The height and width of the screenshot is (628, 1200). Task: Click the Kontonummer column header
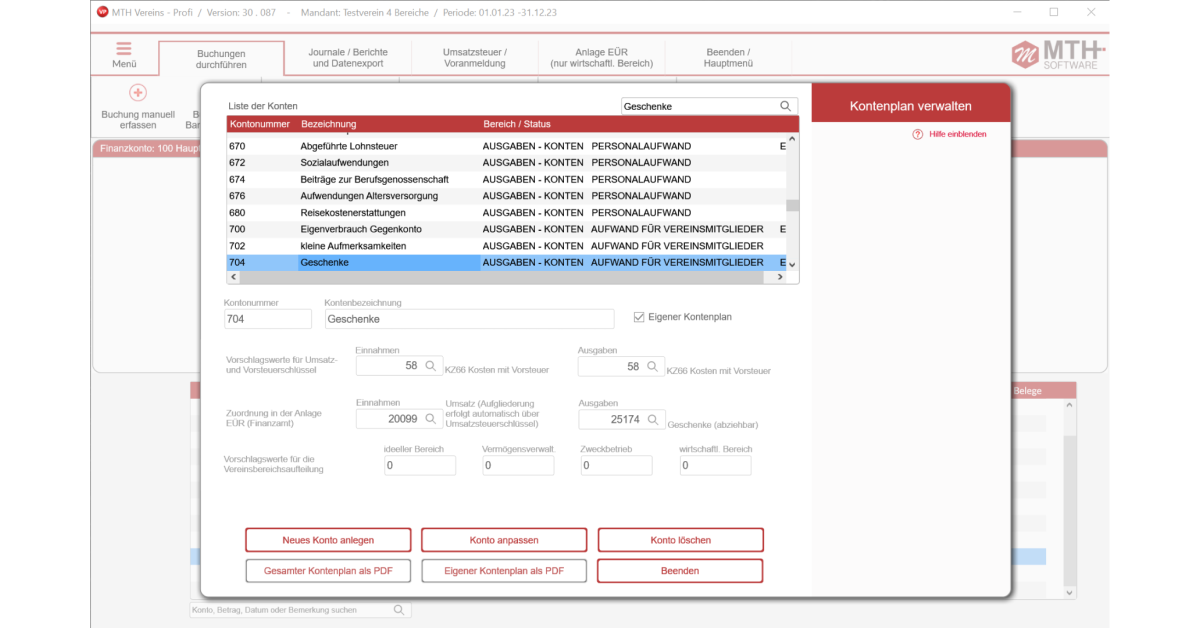[x=260, y=124]
